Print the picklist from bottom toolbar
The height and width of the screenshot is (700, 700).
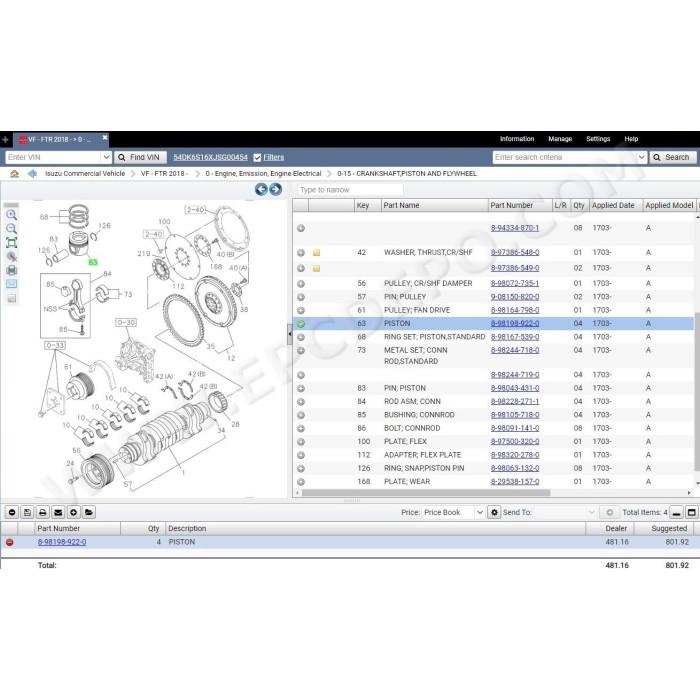coord(42,512)
